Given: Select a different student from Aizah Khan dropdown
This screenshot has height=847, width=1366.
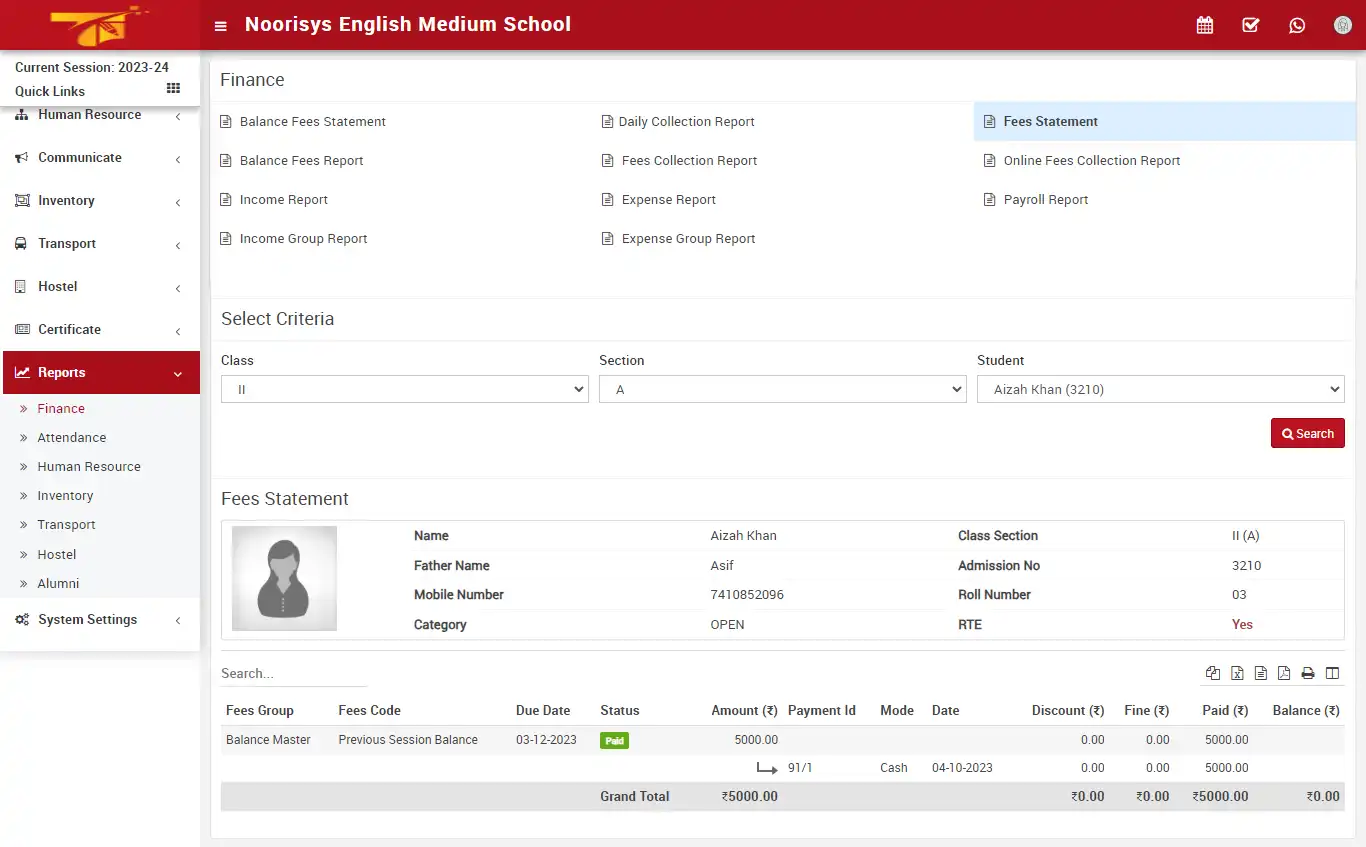Looking at the screenshot, I should coord(1160,389).
